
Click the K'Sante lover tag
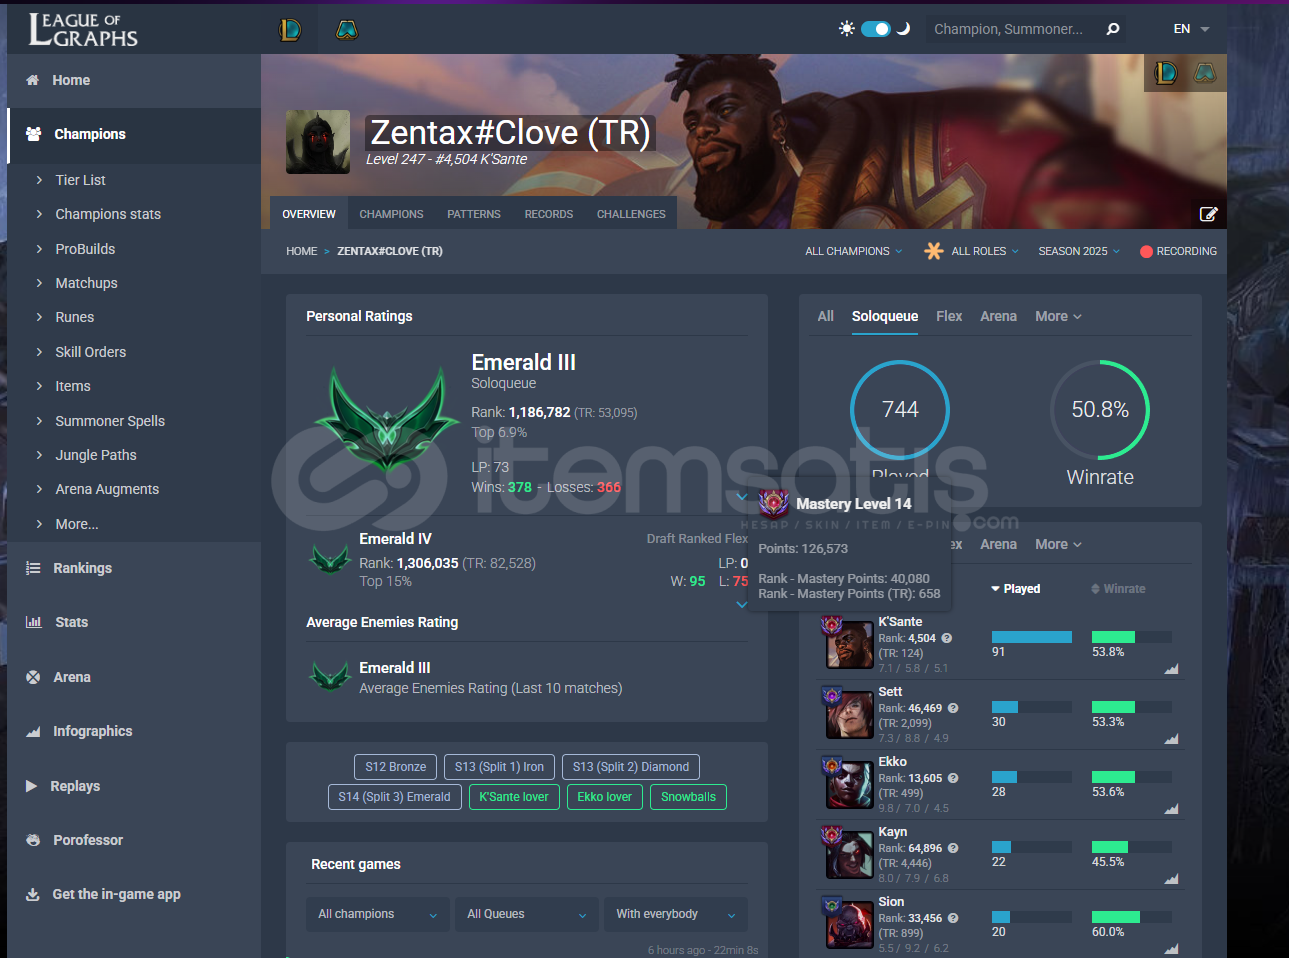click(x=514, y=797)
